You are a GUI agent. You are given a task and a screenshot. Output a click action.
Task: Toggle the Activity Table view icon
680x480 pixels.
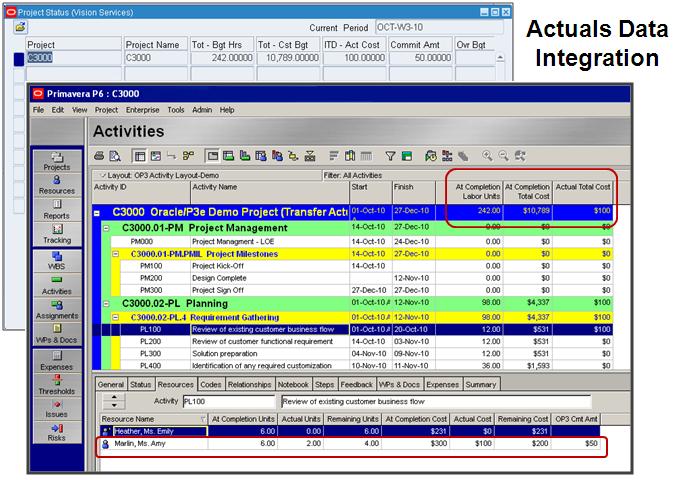139,156
